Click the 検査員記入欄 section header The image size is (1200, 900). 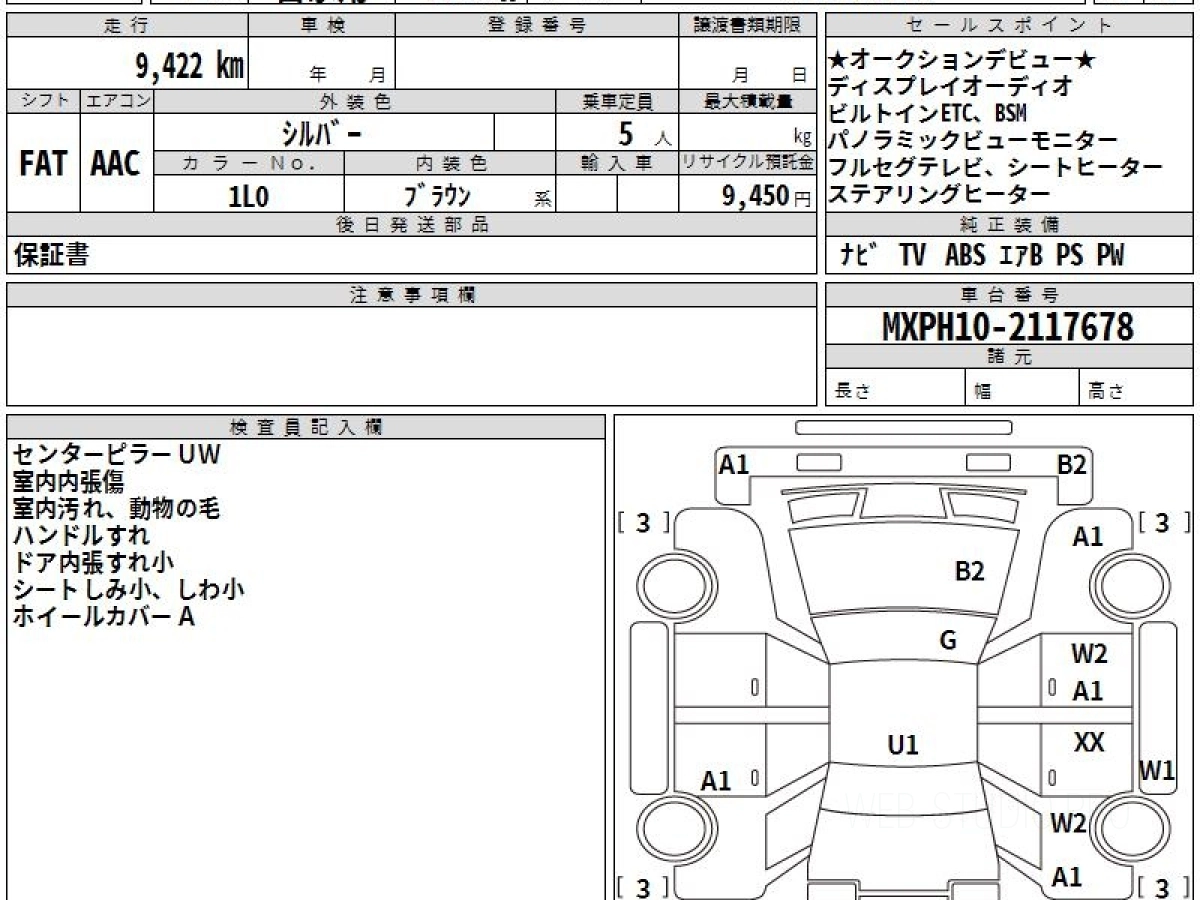[306, 427]
